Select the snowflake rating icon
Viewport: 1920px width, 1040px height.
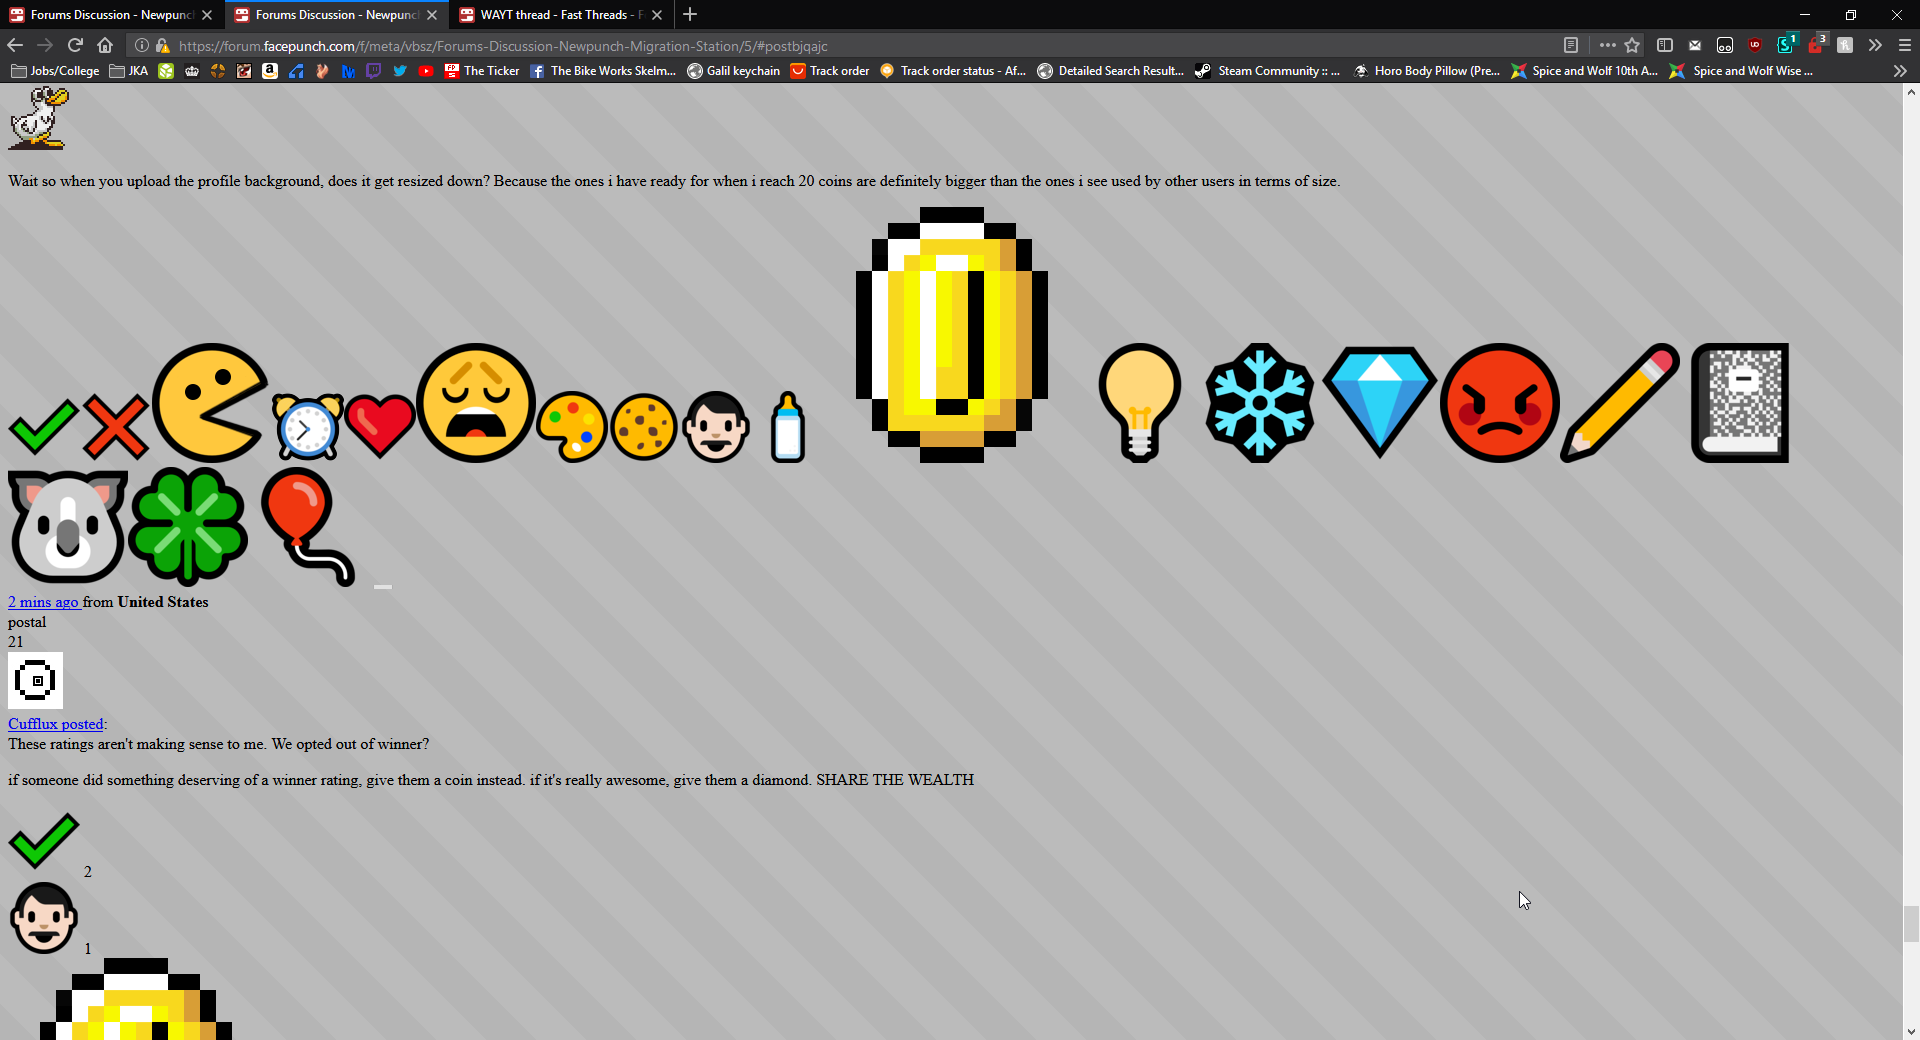(1260, 403)
